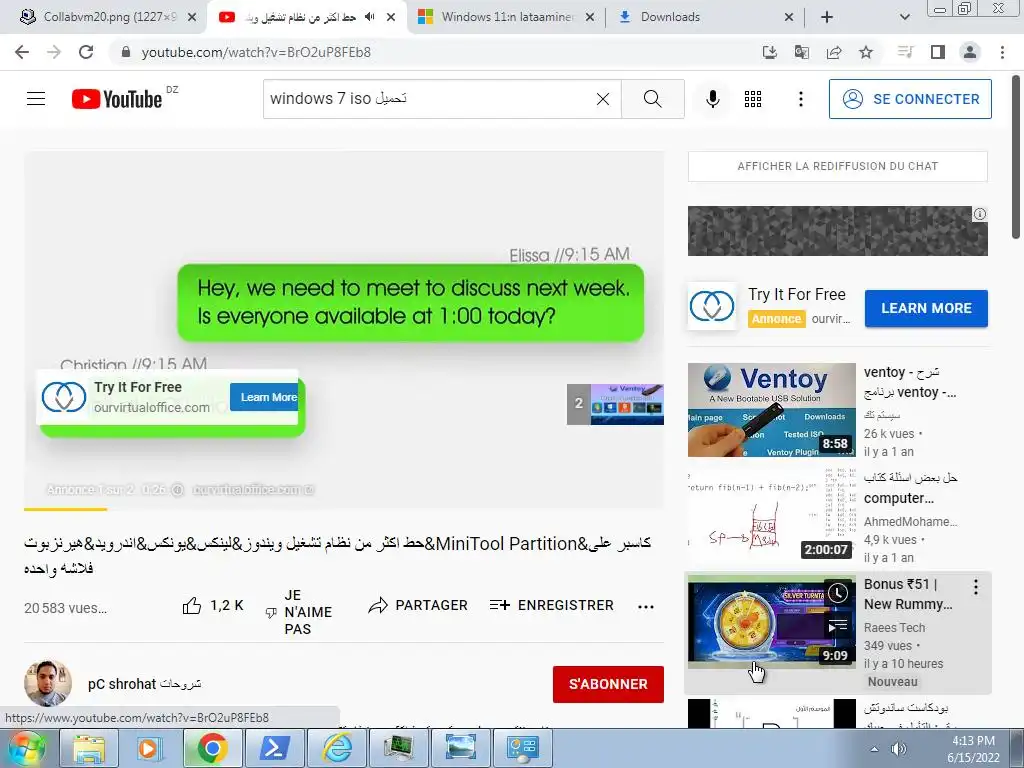Bookmark this page with the star icon

tap(866, 52)
